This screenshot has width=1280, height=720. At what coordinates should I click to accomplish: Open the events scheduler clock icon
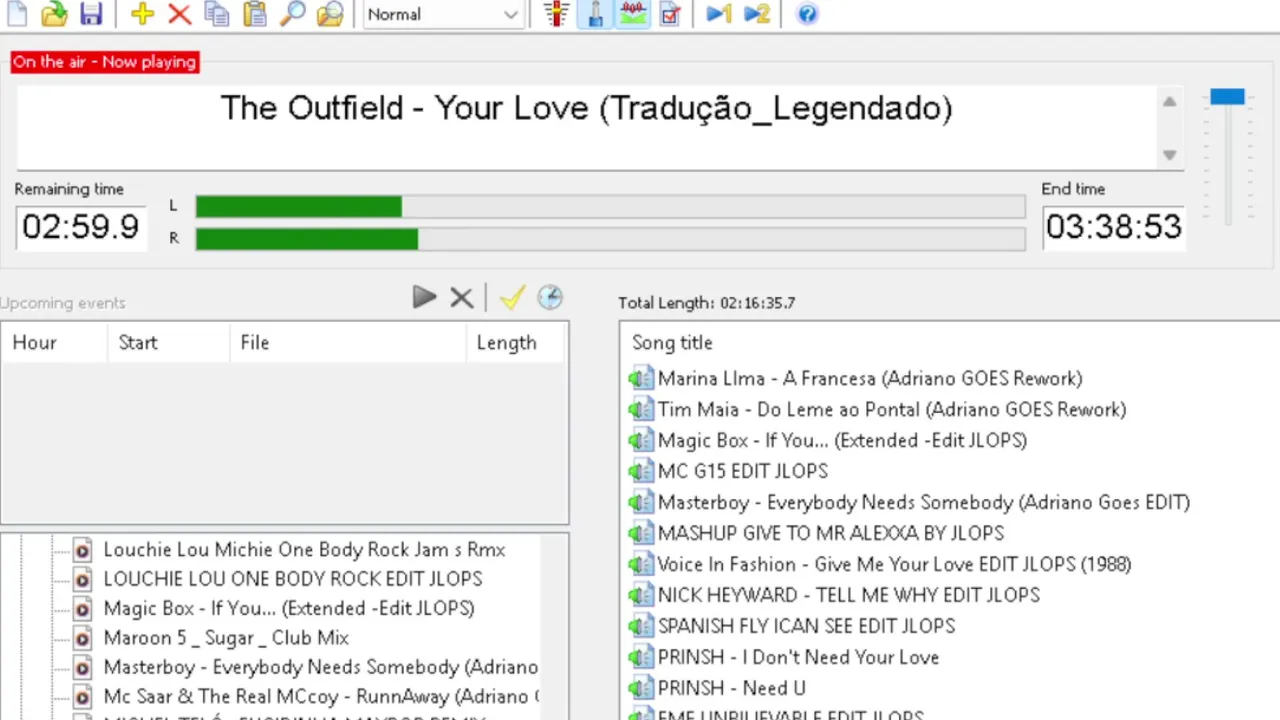550,297
